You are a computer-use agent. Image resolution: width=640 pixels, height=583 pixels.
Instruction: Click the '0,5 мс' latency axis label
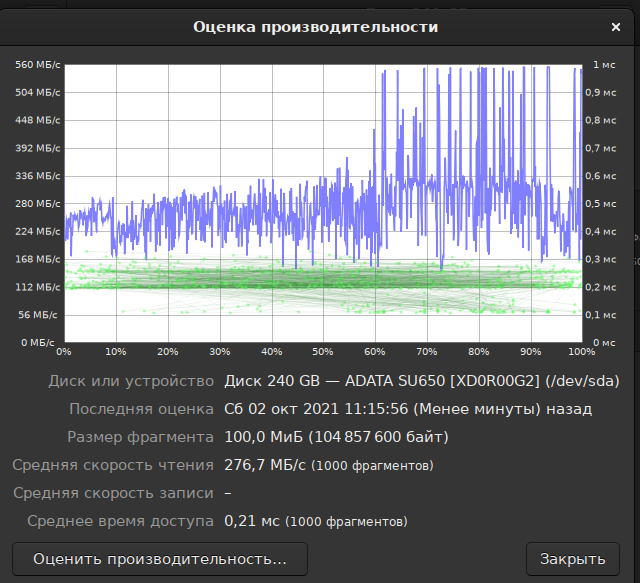coord(600,204)
